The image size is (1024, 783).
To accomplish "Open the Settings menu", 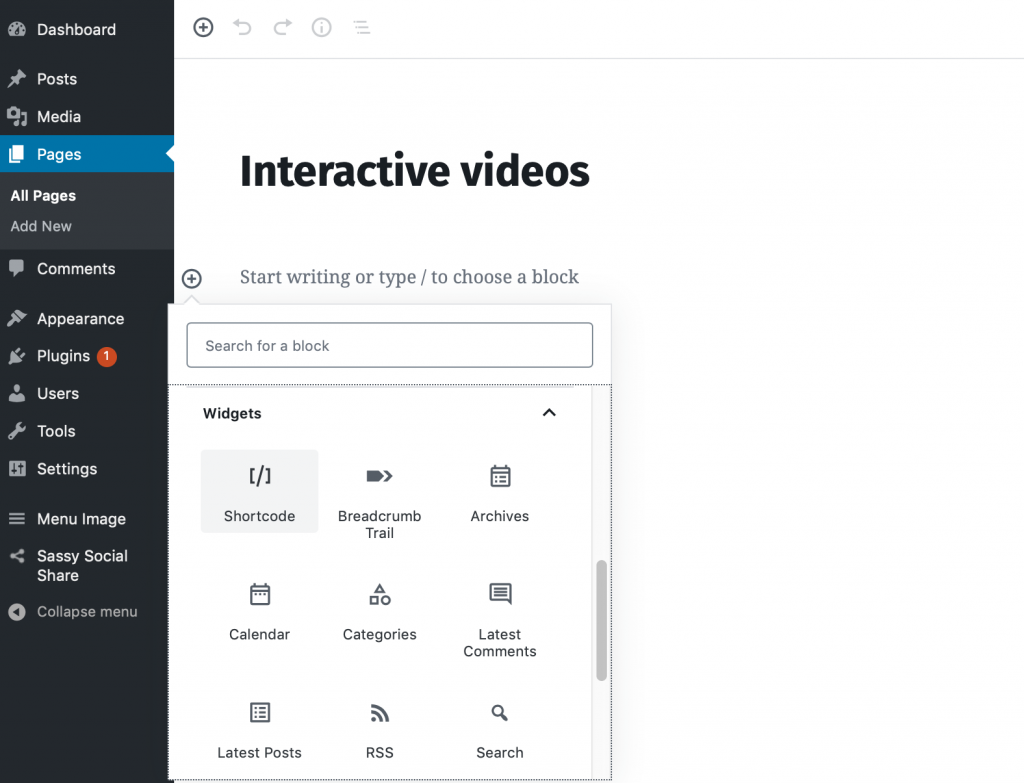I will (x=87, y=469).
